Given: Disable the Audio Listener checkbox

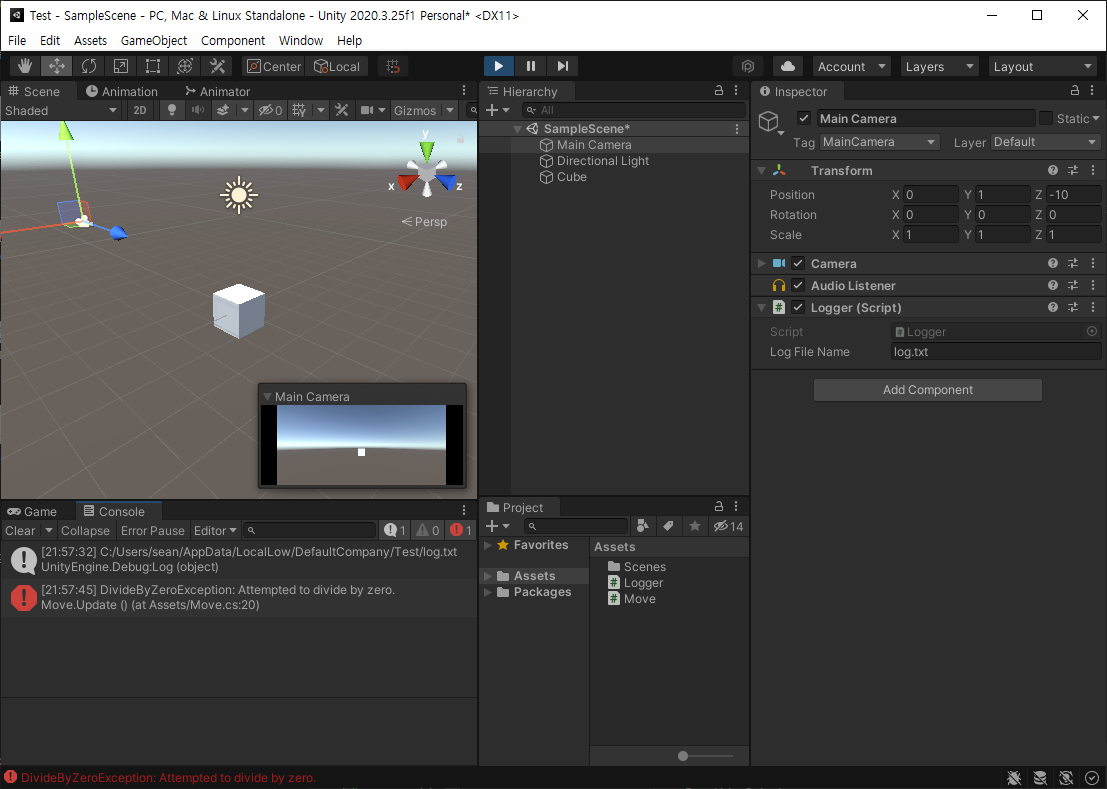Looking at the screenshot, I should pos(798,285).
